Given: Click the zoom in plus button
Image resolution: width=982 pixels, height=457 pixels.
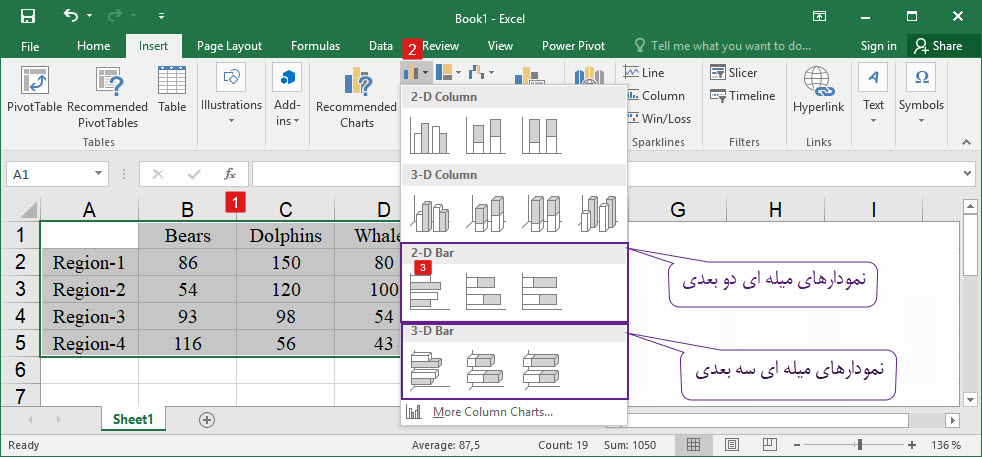Looking at the screenshot, I should (912, 444).
